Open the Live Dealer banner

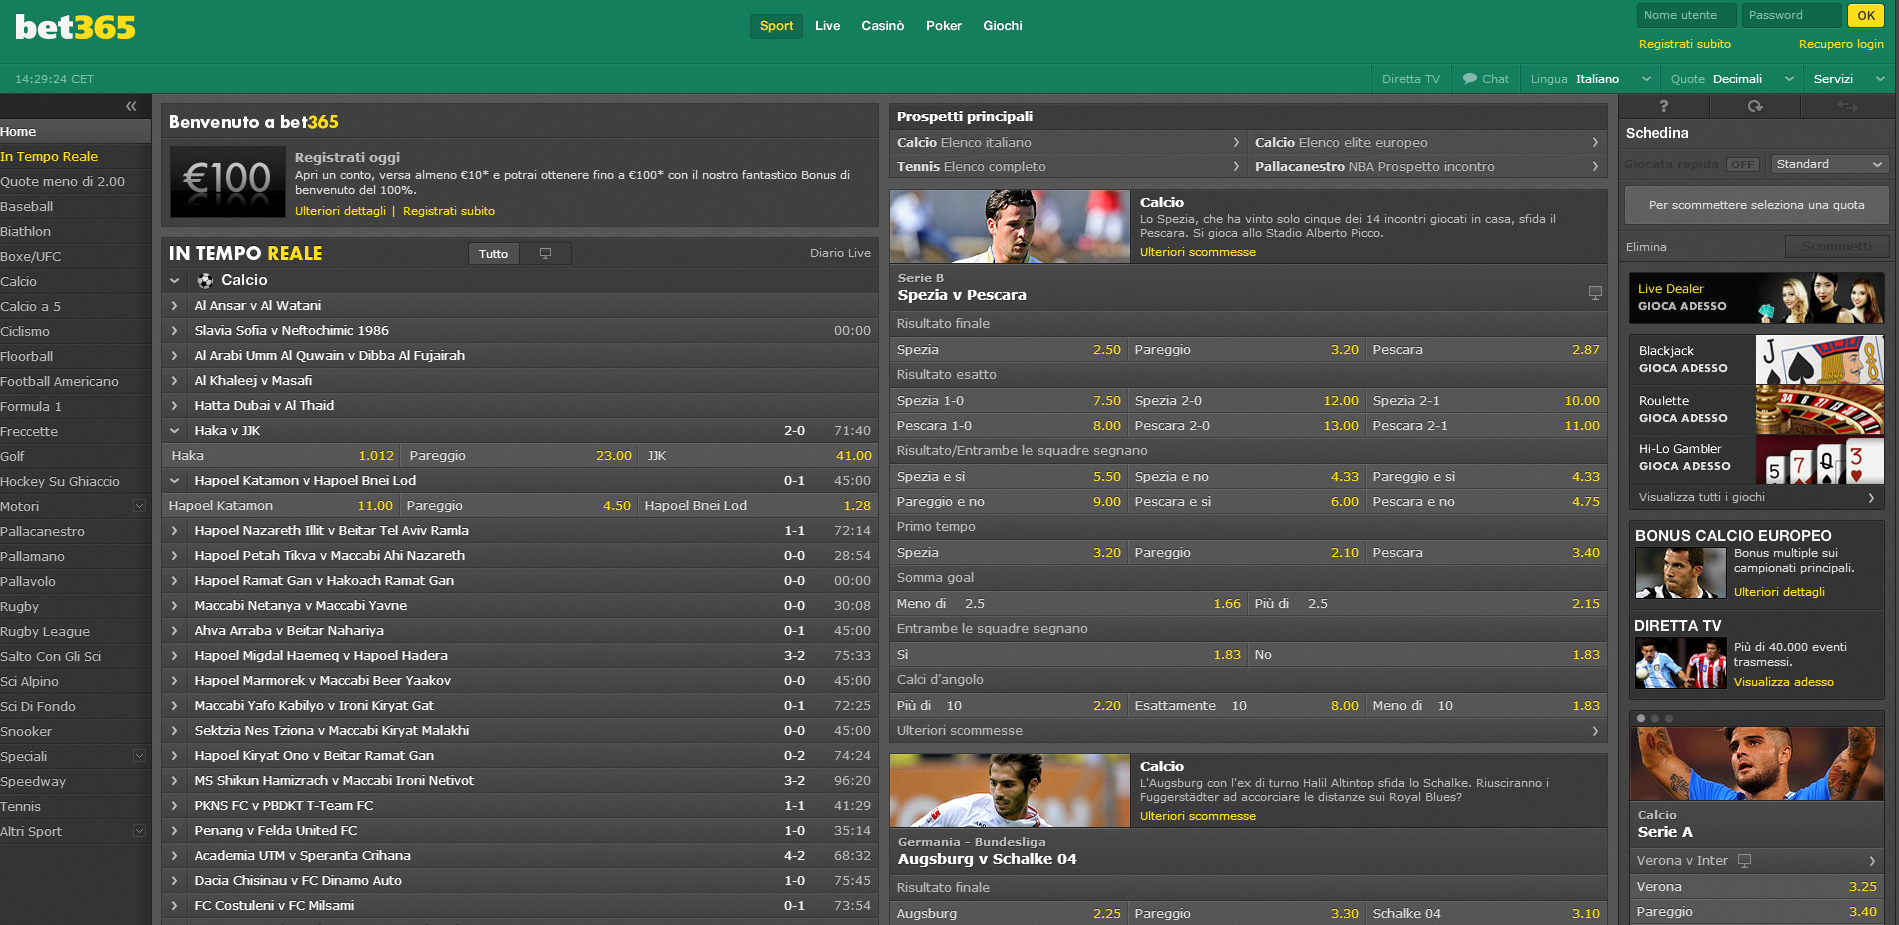point(1757,298)
